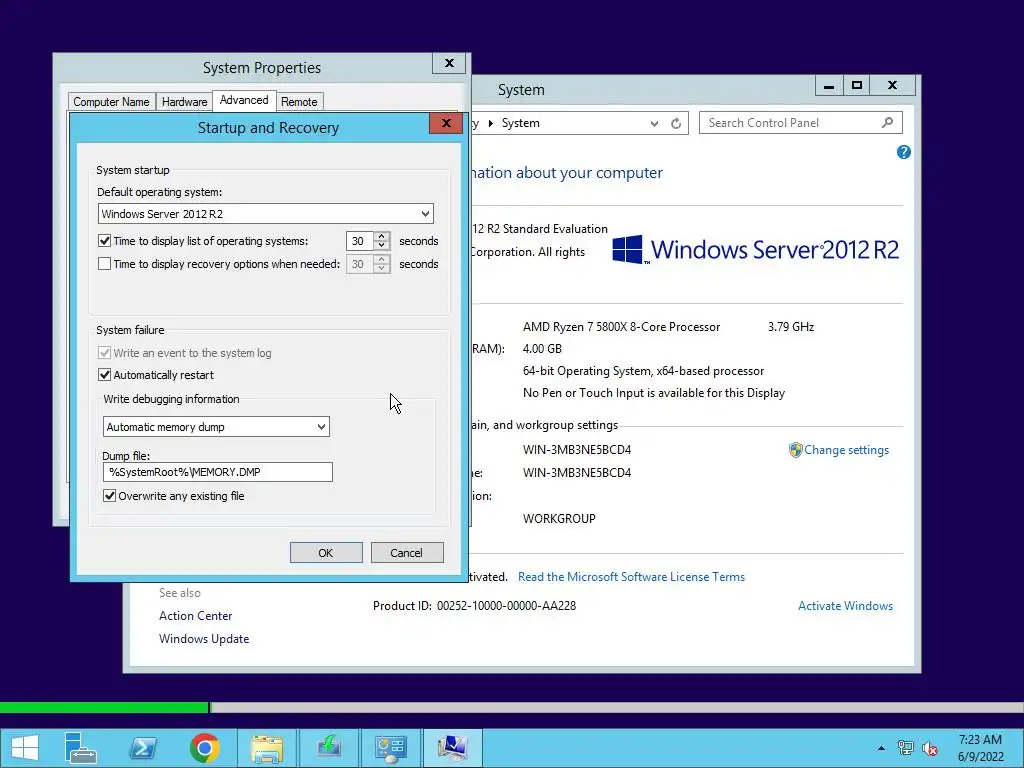Minimize the System window
Image resolution: width=1024 pixels, height=768 pixels.
829,86
